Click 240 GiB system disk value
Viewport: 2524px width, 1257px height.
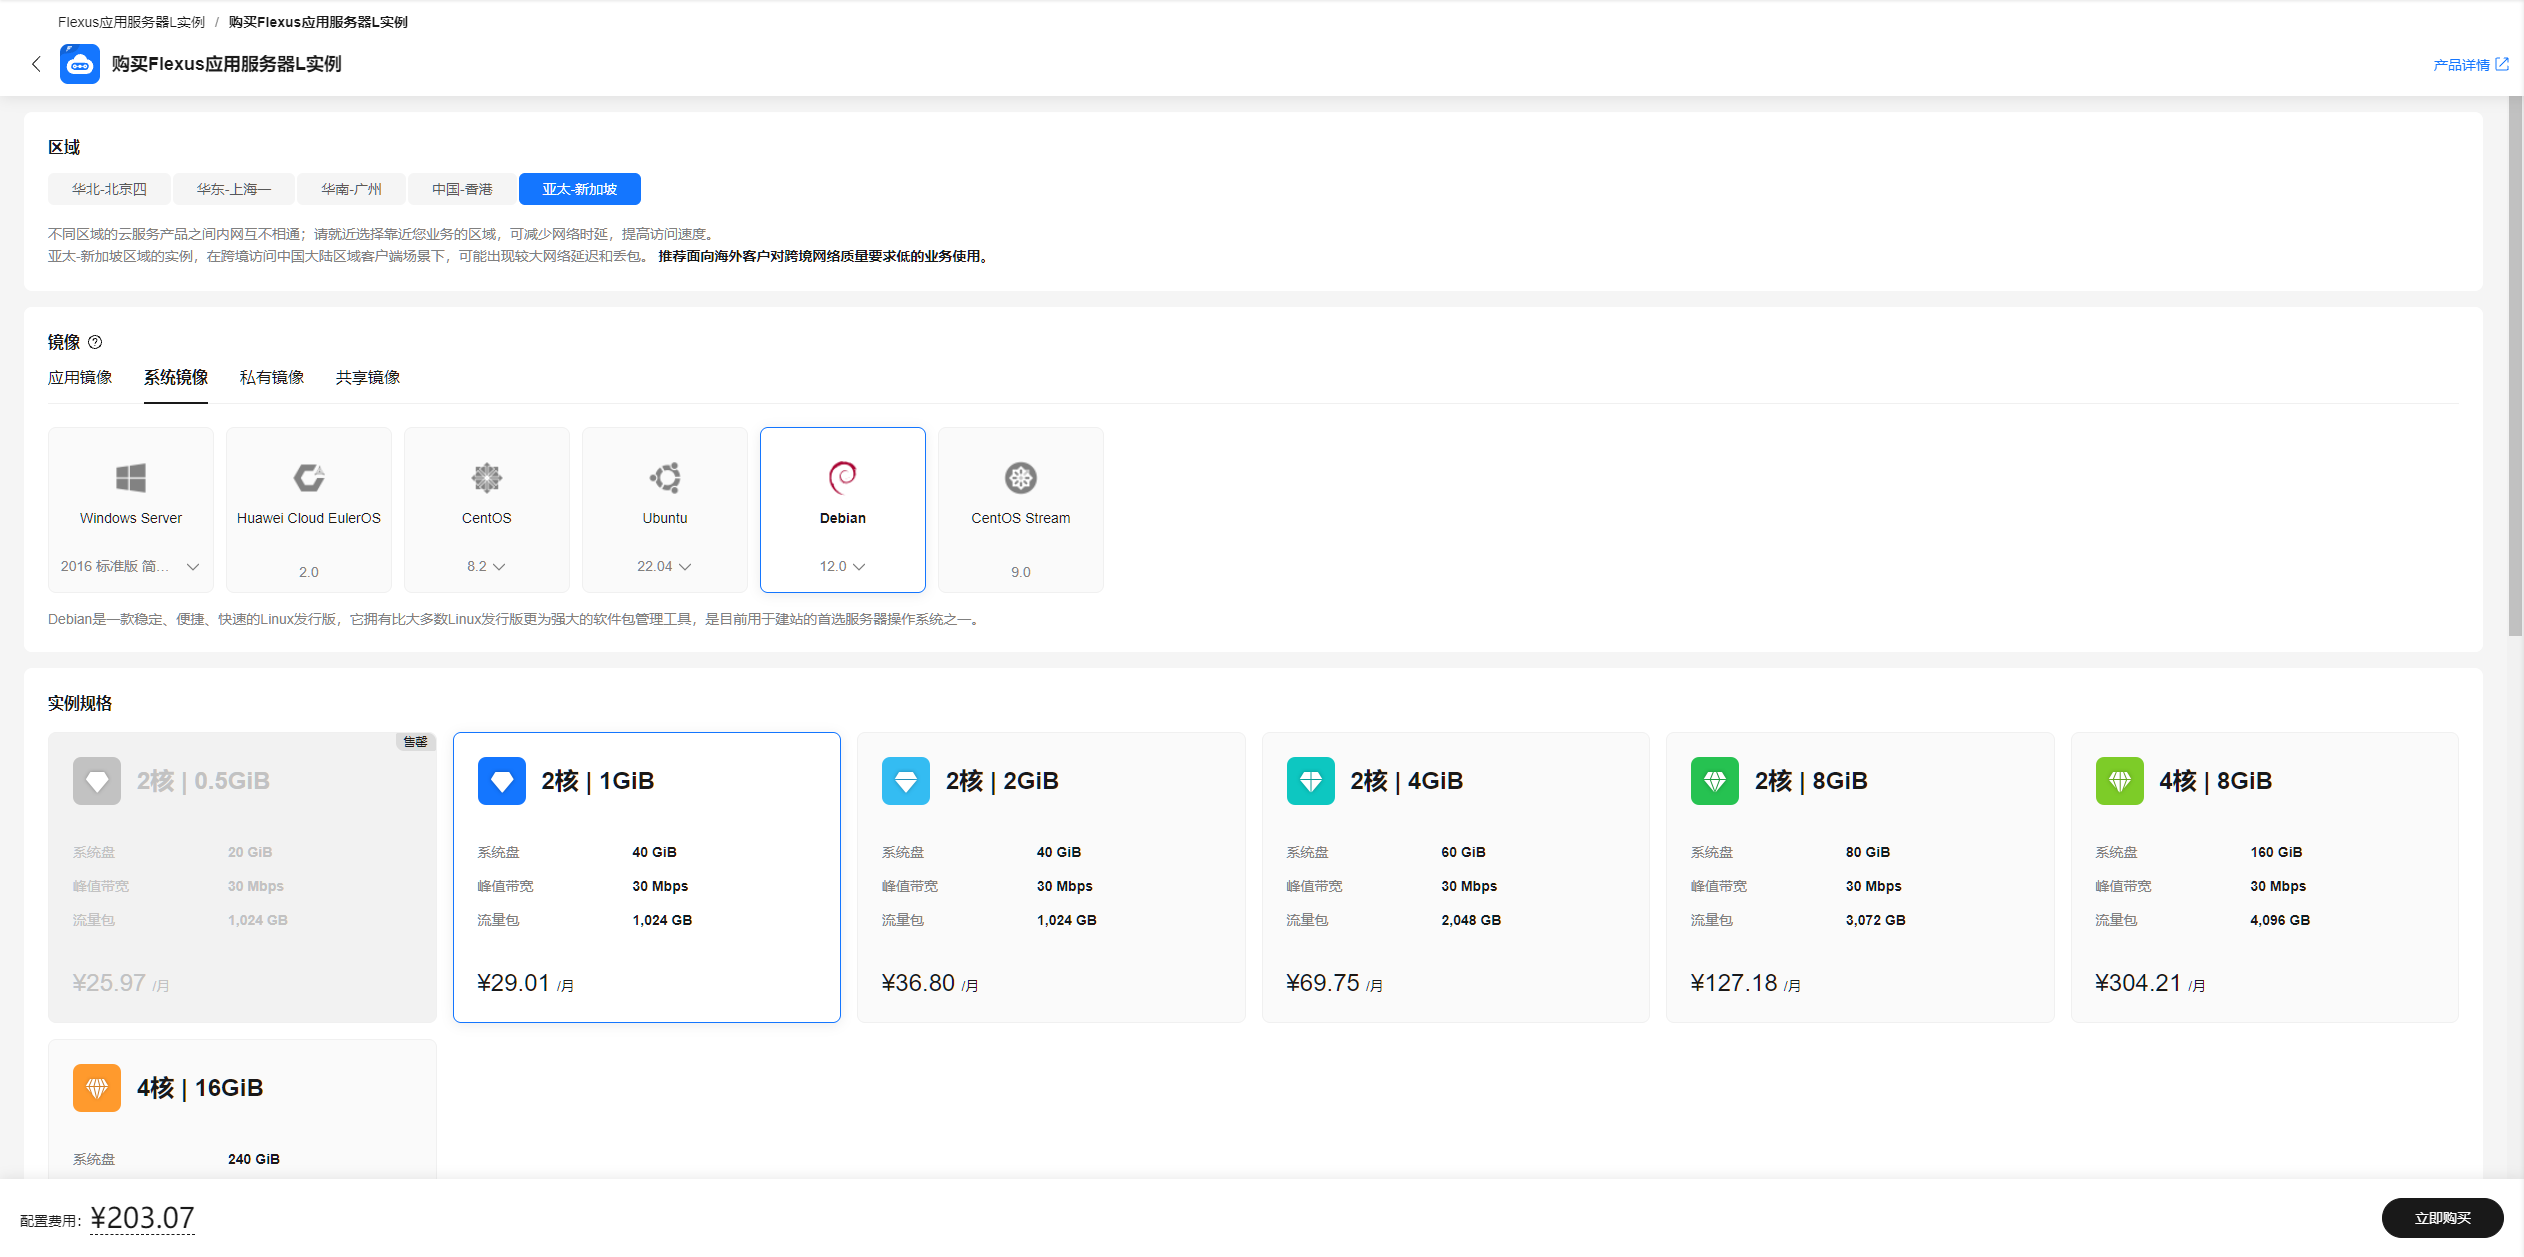(254, 1159)
